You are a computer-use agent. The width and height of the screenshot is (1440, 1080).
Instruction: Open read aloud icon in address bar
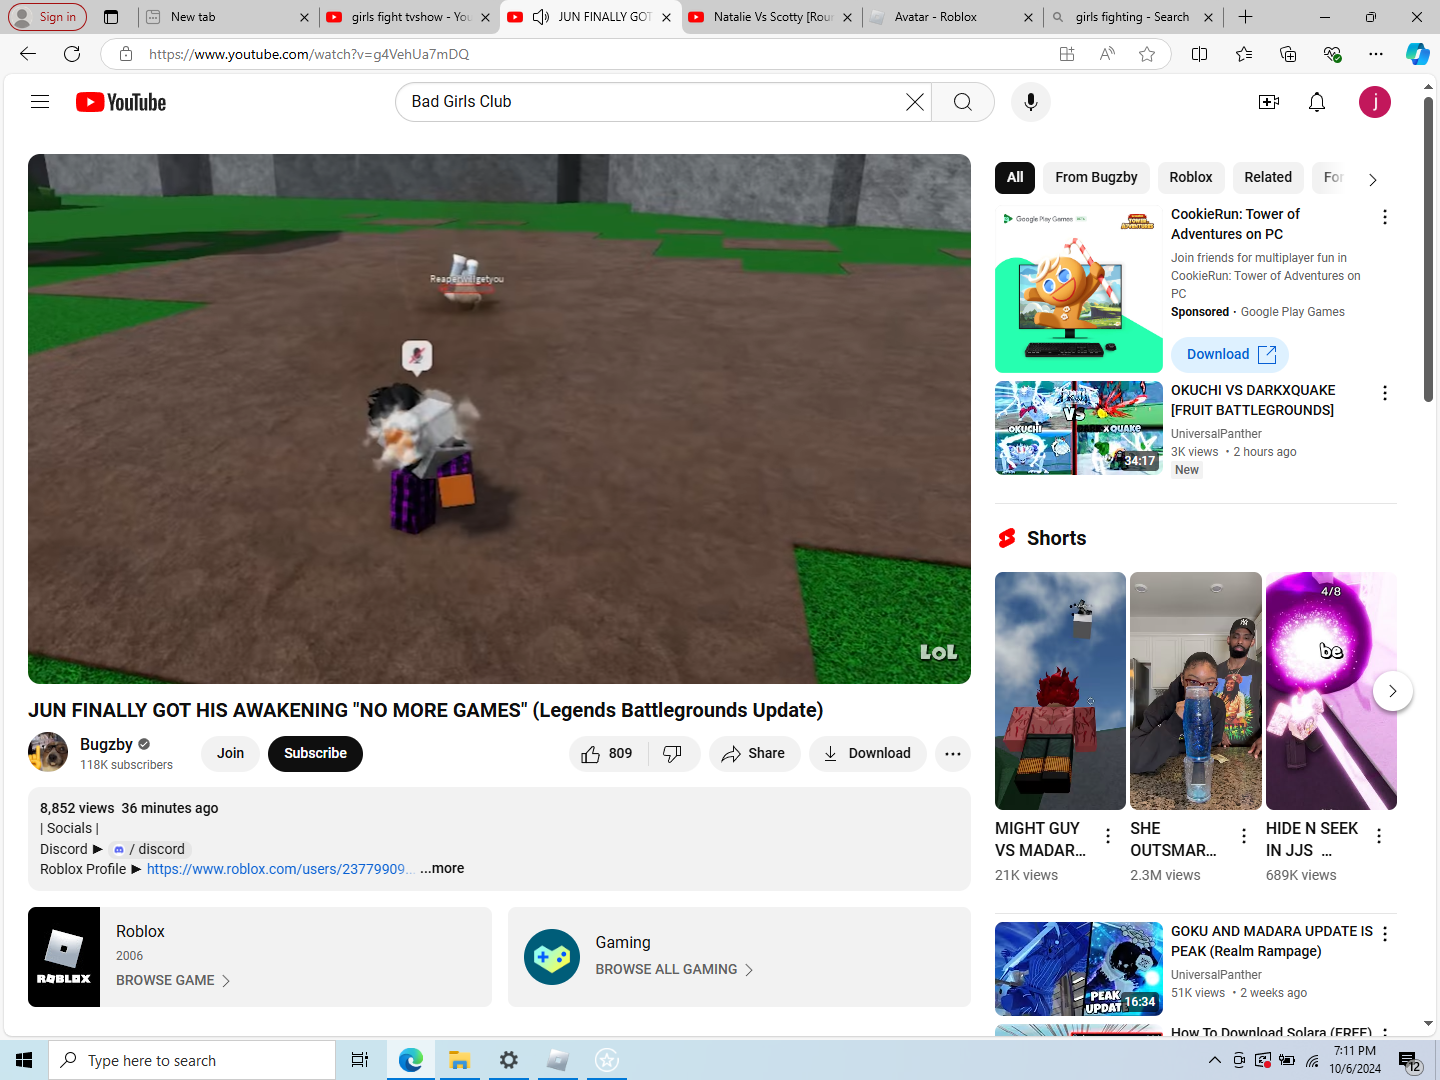pos(1107,54)
